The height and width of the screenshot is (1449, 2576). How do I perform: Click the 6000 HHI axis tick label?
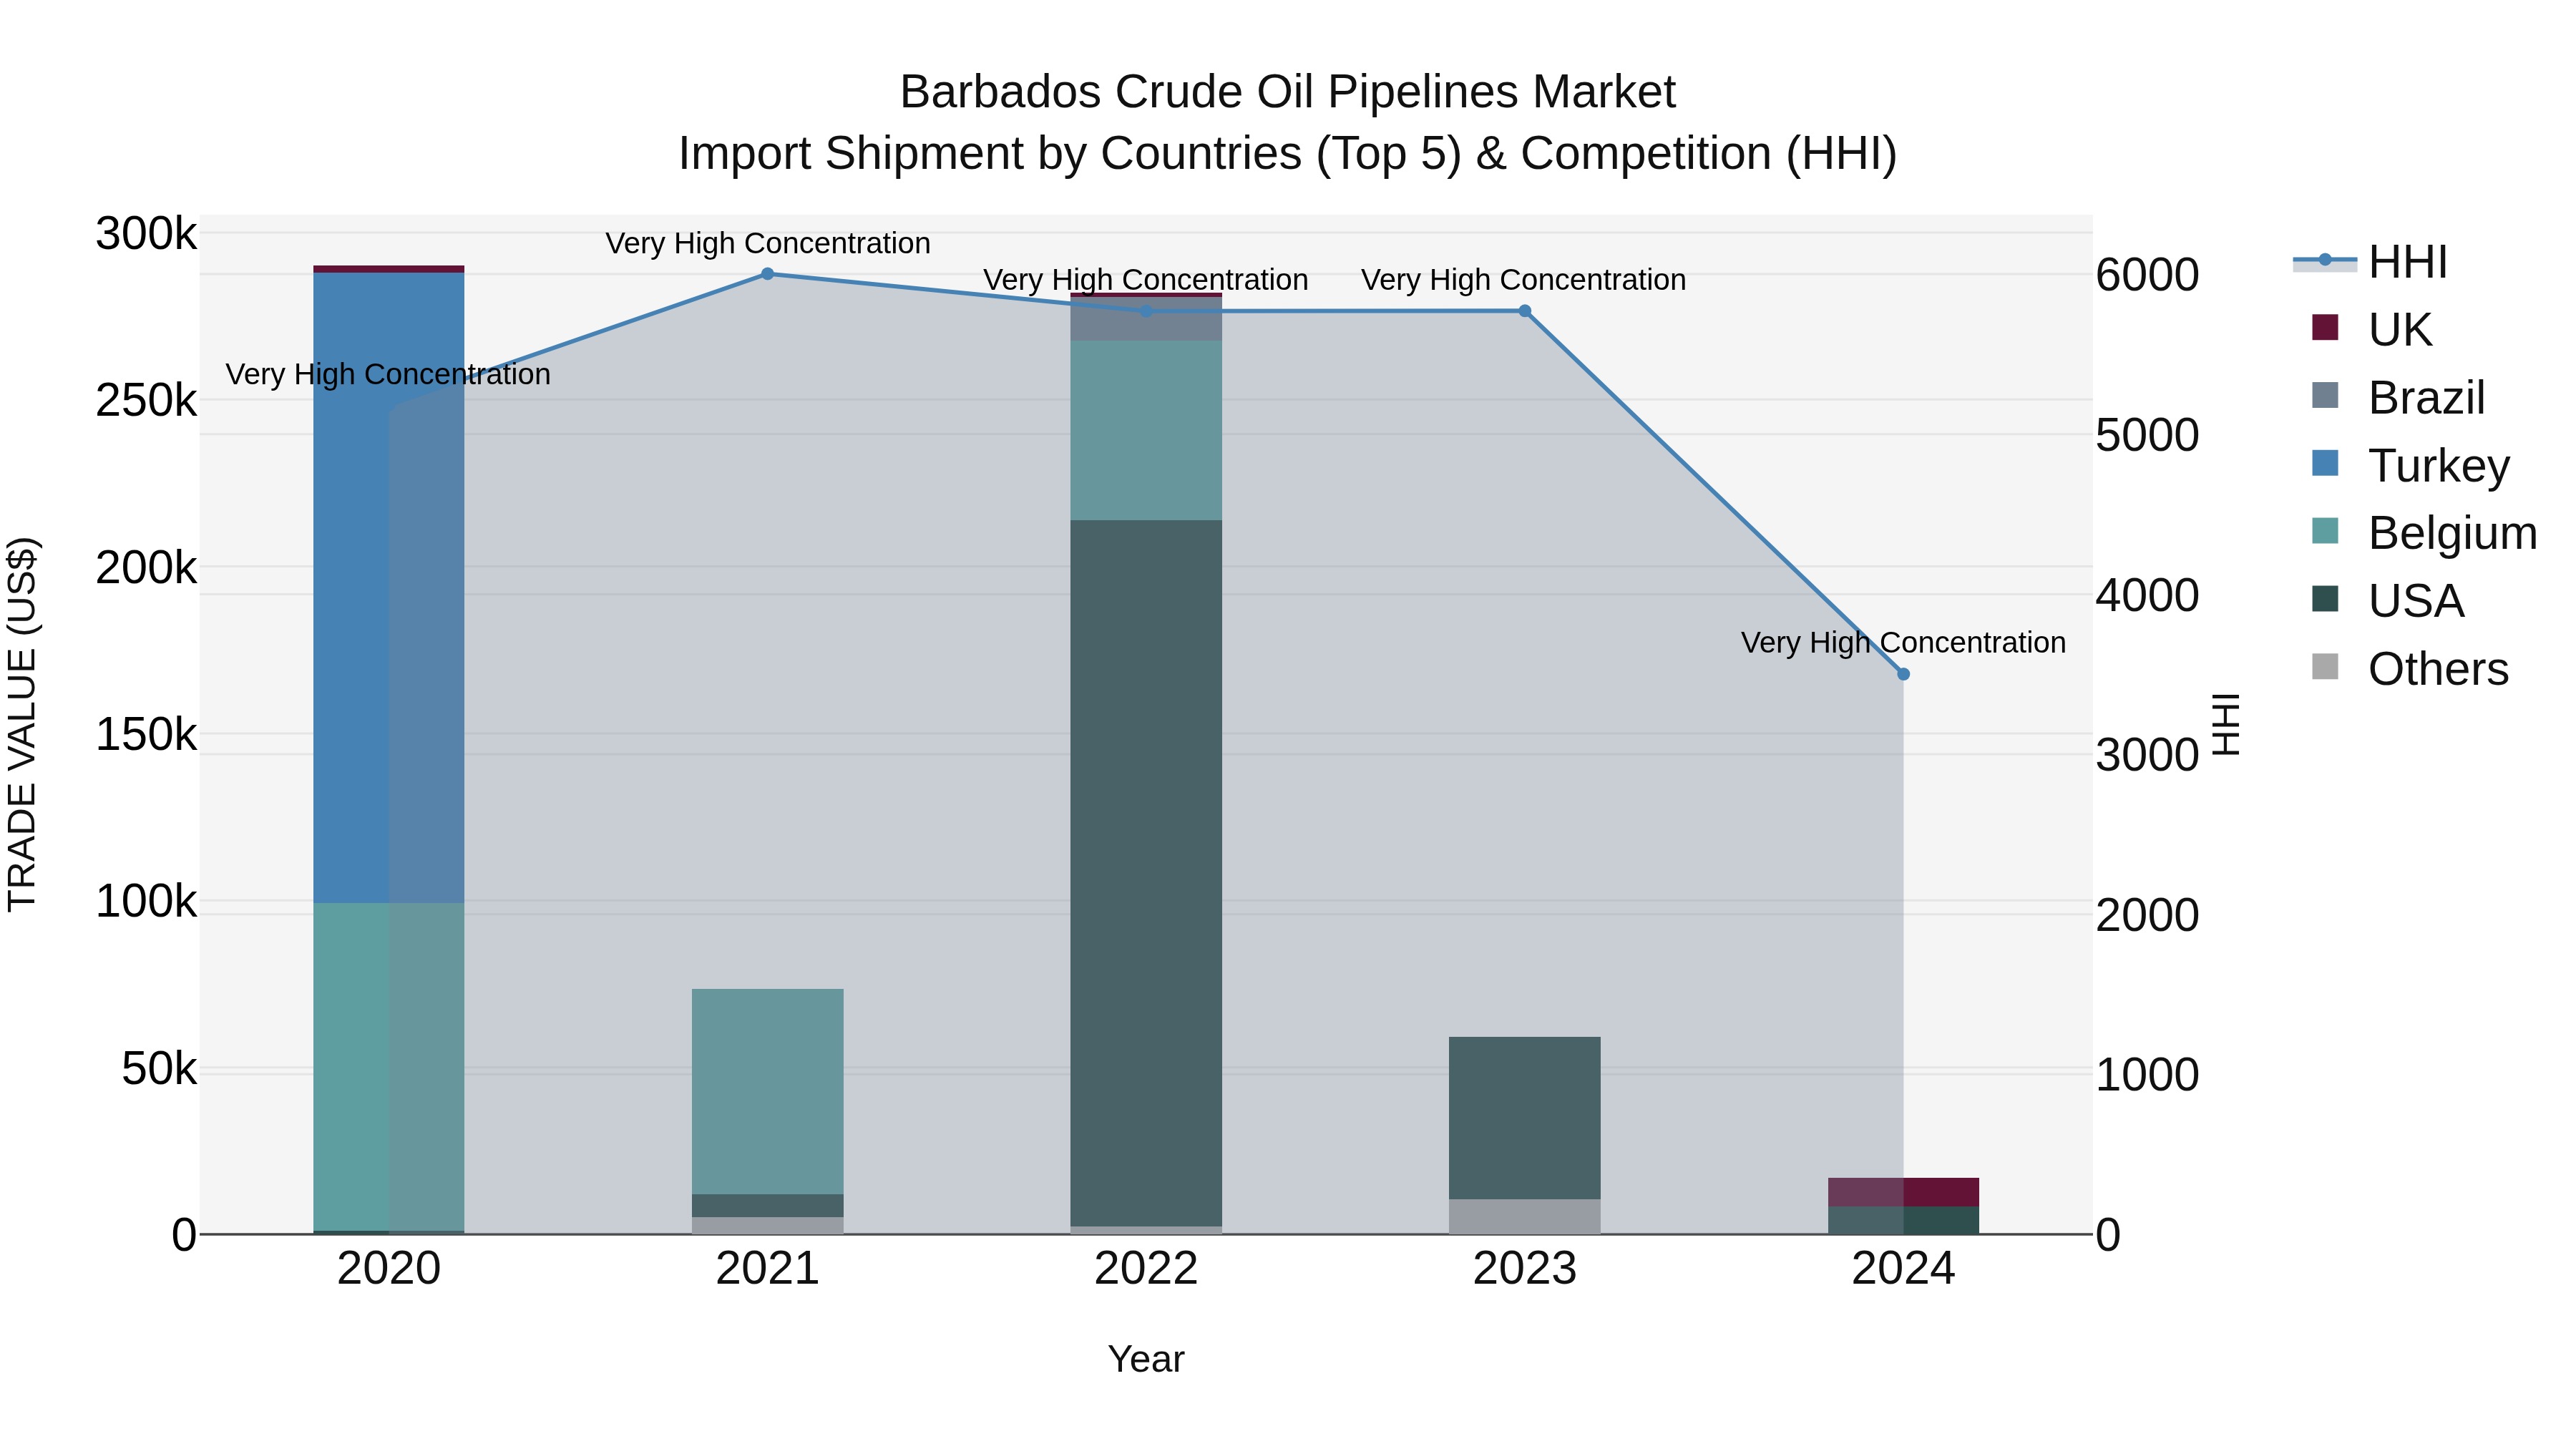(x=2147, y=275)
